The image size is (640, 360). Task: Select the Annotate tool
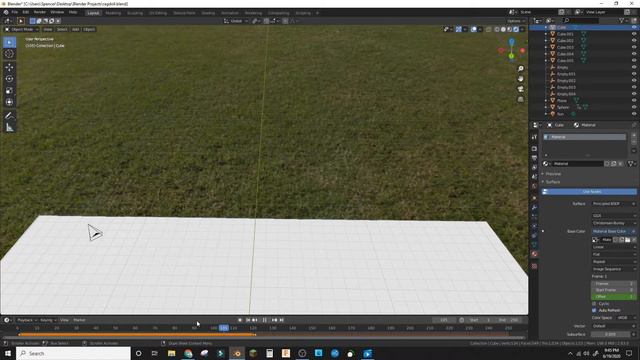click(9, 116)
